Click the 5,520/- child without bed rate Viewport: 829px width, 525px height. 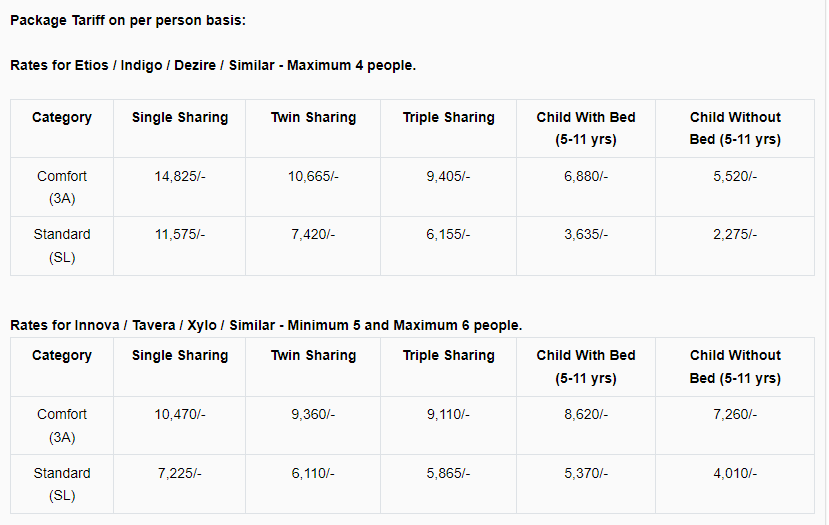click(735, 176)
